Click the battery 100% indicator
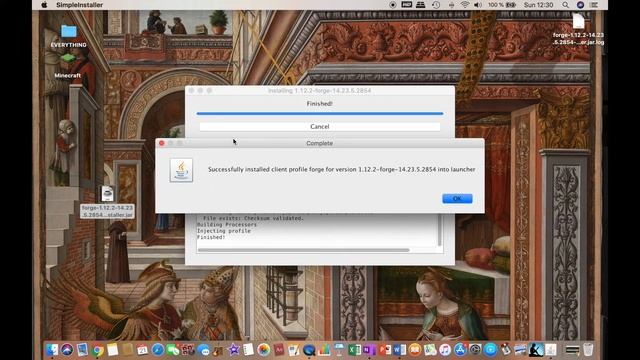The image size is (640, 360). pos(502,5)
